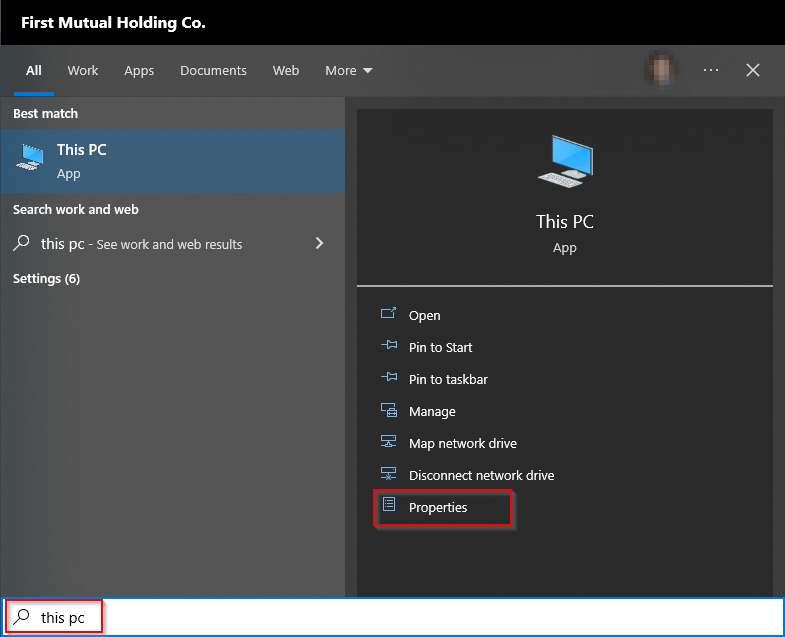The height and width of the screenshot is (637, 785).
Task: Click the Pin to taskbar pin icon
Action: [389, 377]
